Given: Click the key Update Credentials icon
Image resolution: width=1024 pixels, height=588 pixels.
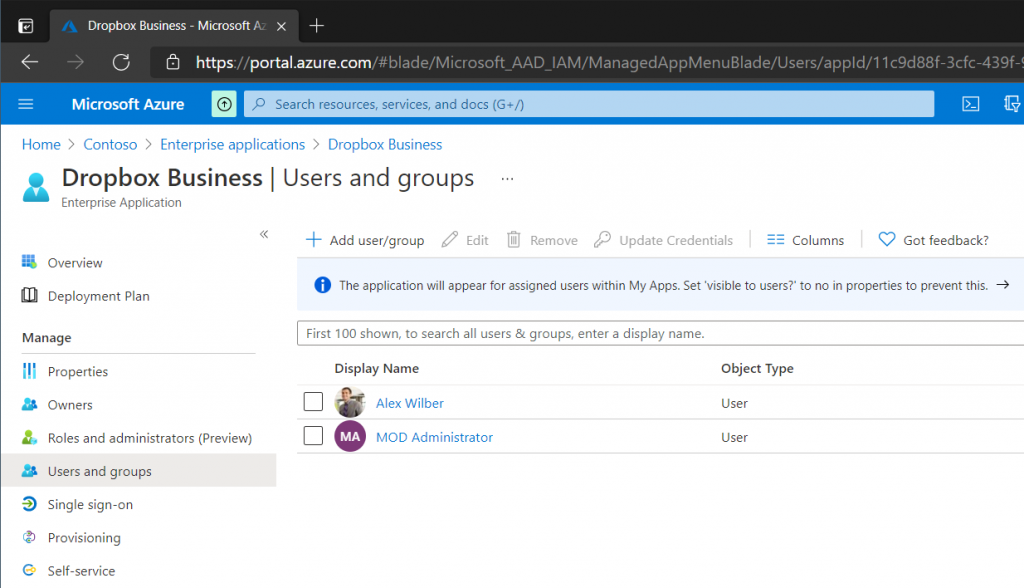Looking at the screenshot, I should point(602,240).
